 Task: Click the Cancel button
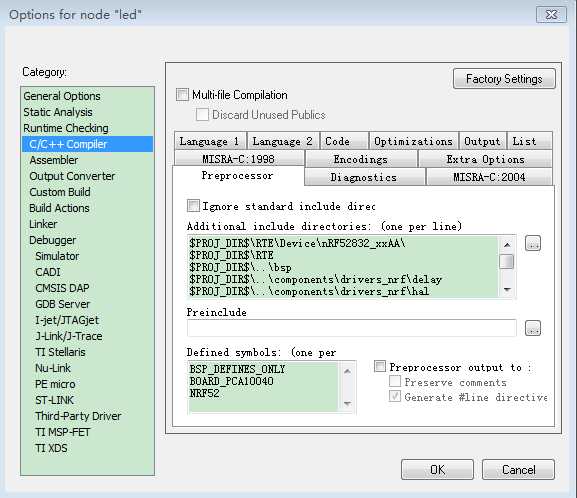[518, 470]
